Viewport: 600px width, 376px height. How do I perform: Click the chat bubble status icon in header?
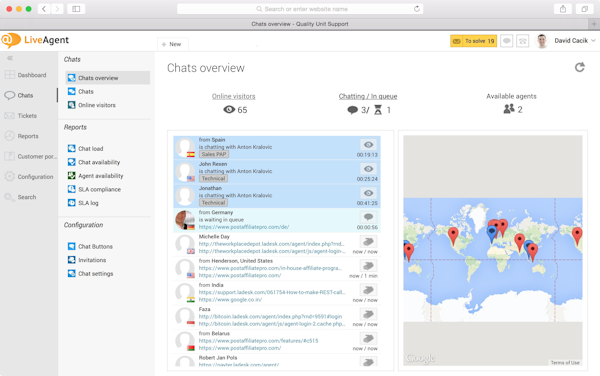(x=507, y=41)
